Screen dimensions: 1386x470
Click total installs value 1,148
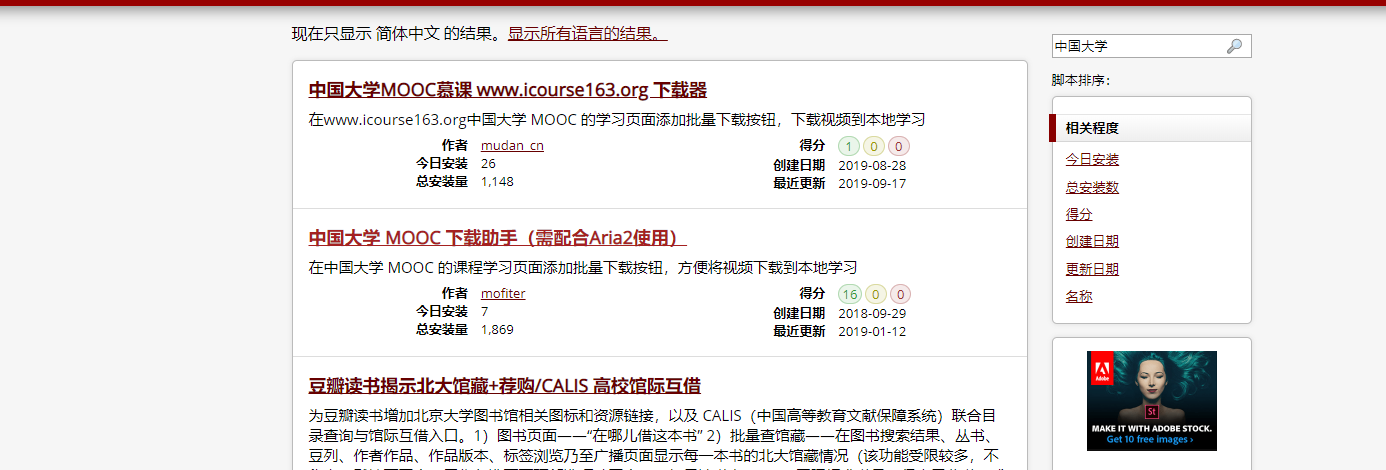497,182
